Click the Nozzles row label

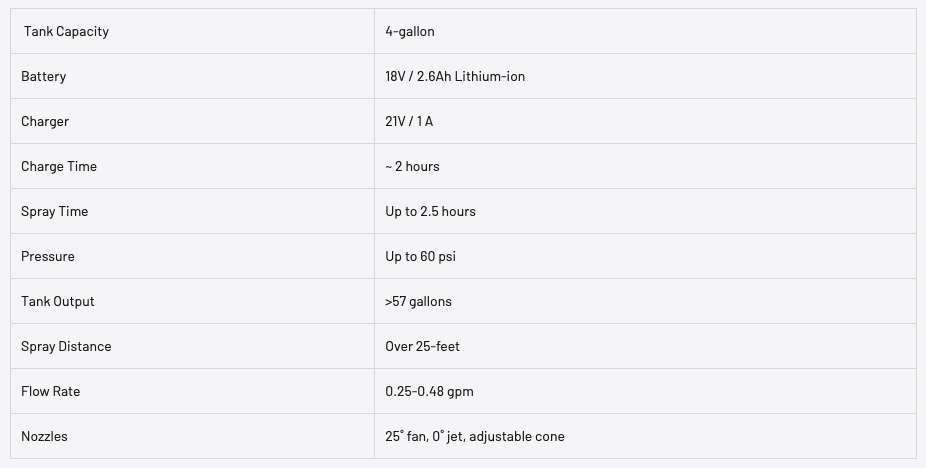pos(45,436)
